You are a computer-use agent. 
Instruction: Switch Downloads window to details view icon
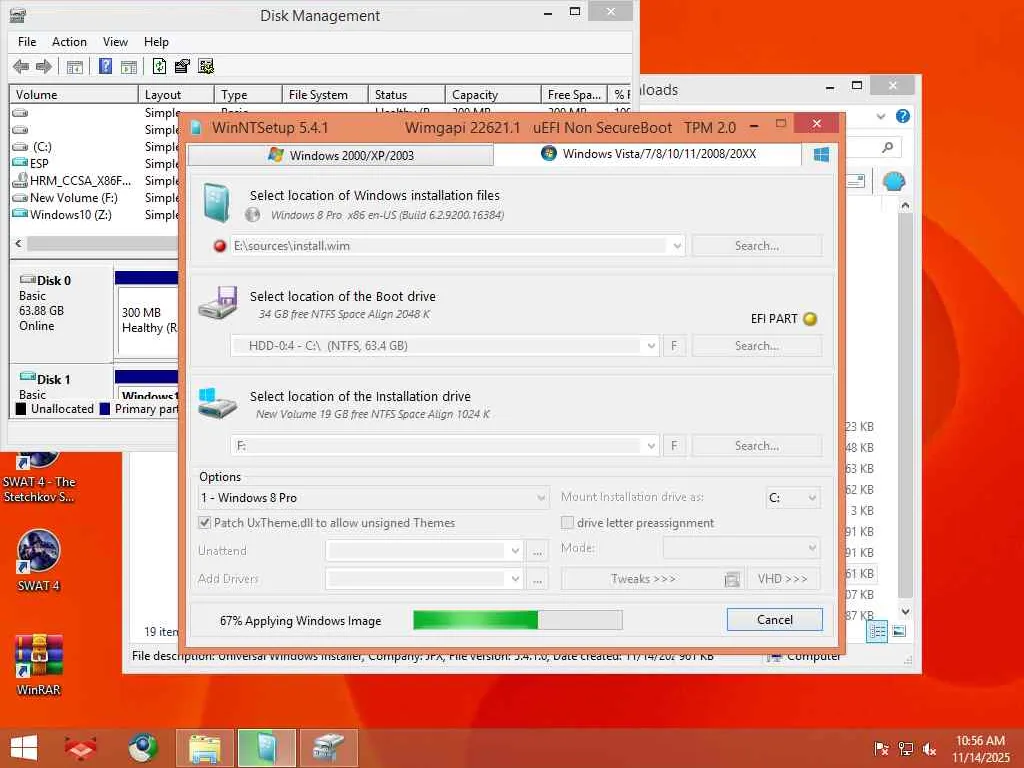click(877, 631)
